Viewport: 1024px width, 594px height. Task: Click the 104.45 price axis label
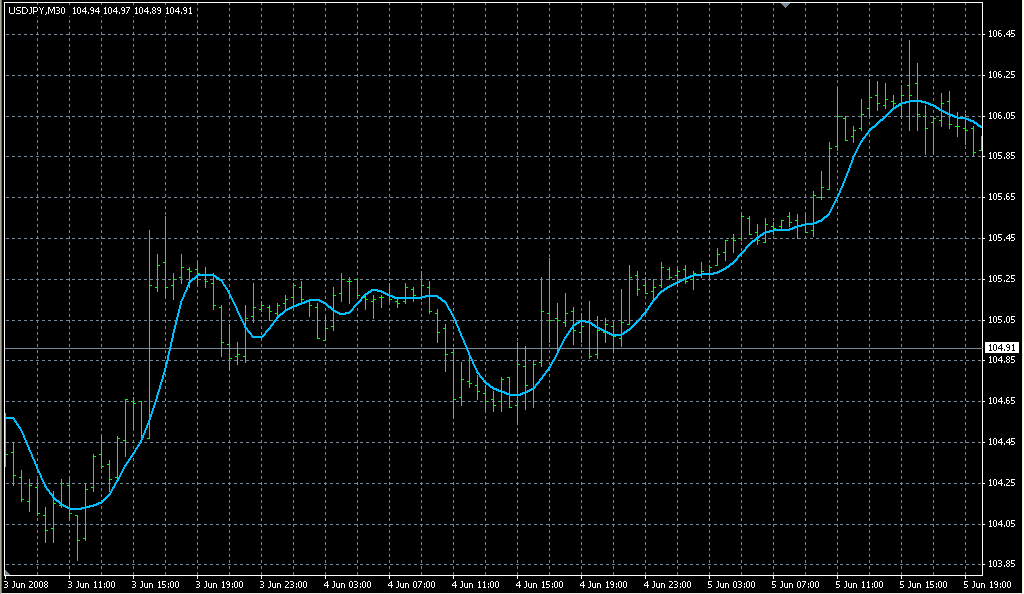1000,442
